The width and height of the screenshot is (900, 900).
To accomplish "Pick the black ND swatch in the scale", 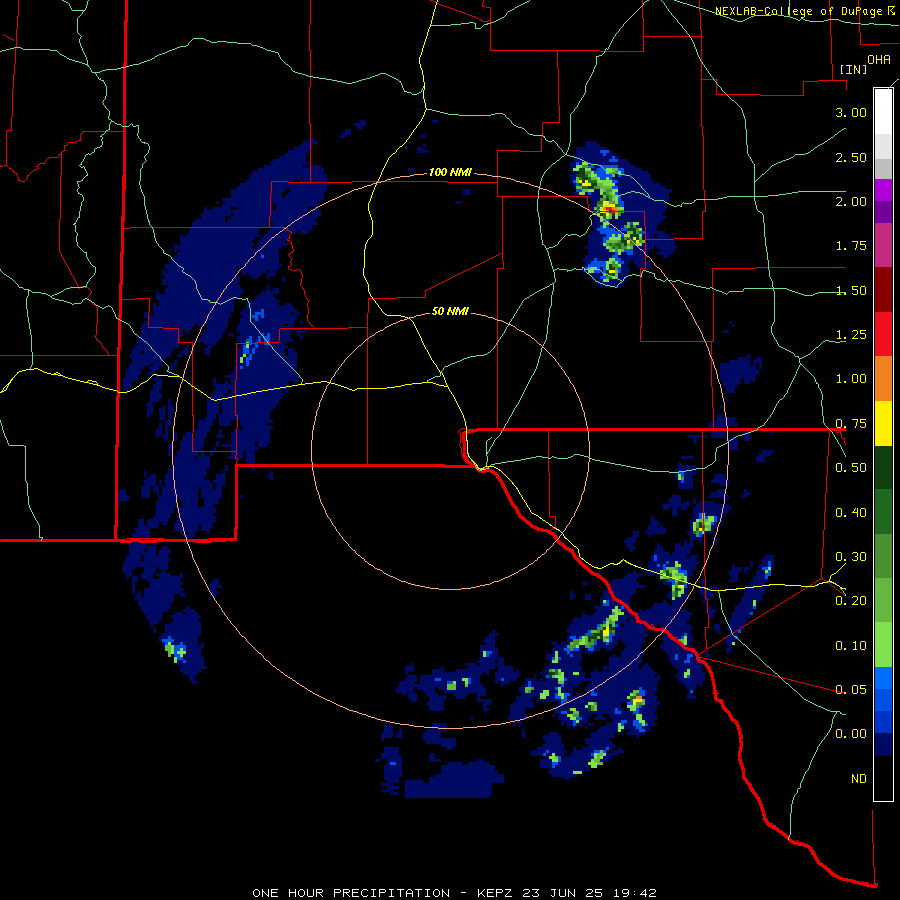I will (883, 778).
